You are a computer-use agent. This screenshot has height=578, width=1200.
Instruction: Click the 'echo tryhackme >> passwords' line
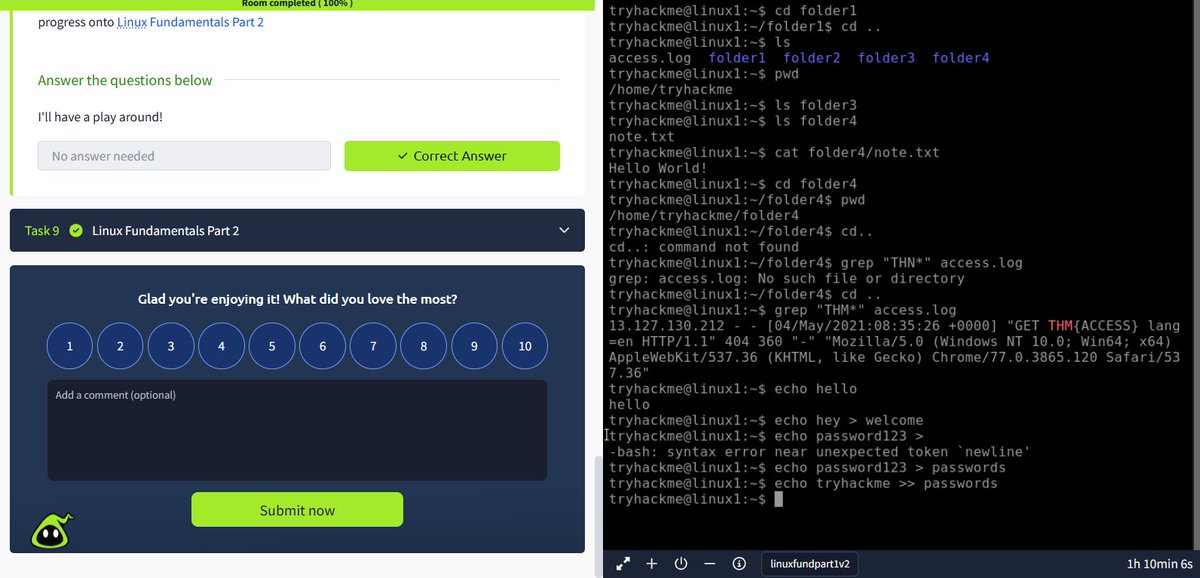point(803,484)
